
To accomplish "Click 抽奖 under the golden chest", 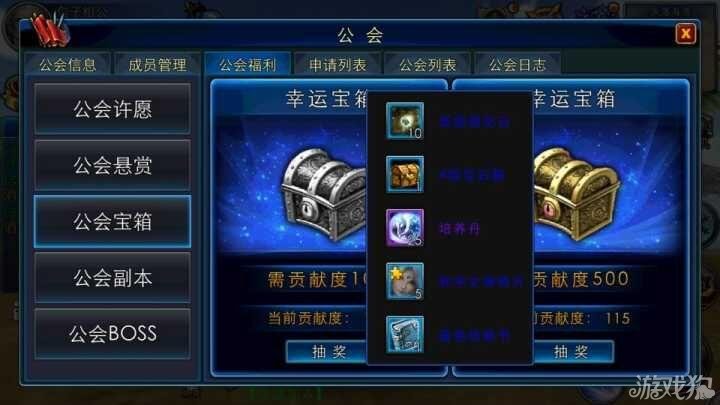I will (x=573, y=352).
